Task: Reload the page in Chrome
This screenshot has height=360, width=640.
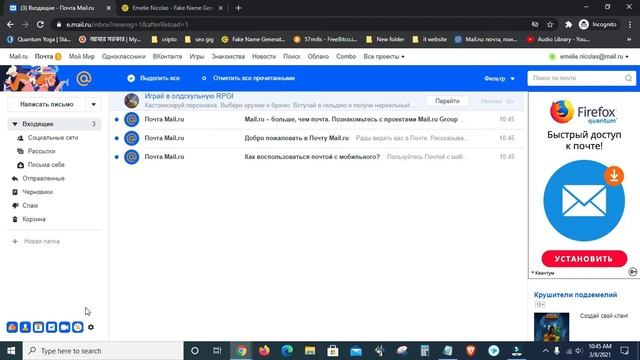Action: (x=40, y=24)
